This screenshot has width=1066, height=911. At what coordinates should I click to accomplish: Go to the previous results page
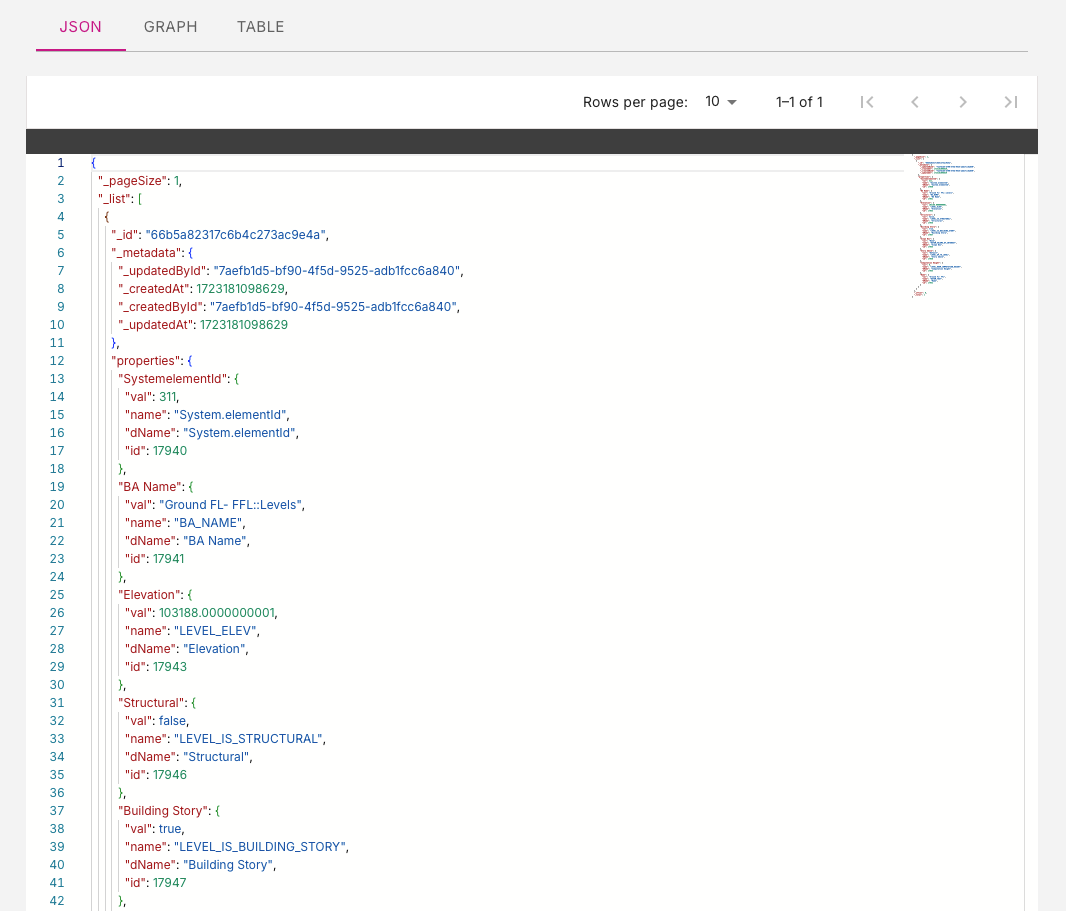(914, 102)
